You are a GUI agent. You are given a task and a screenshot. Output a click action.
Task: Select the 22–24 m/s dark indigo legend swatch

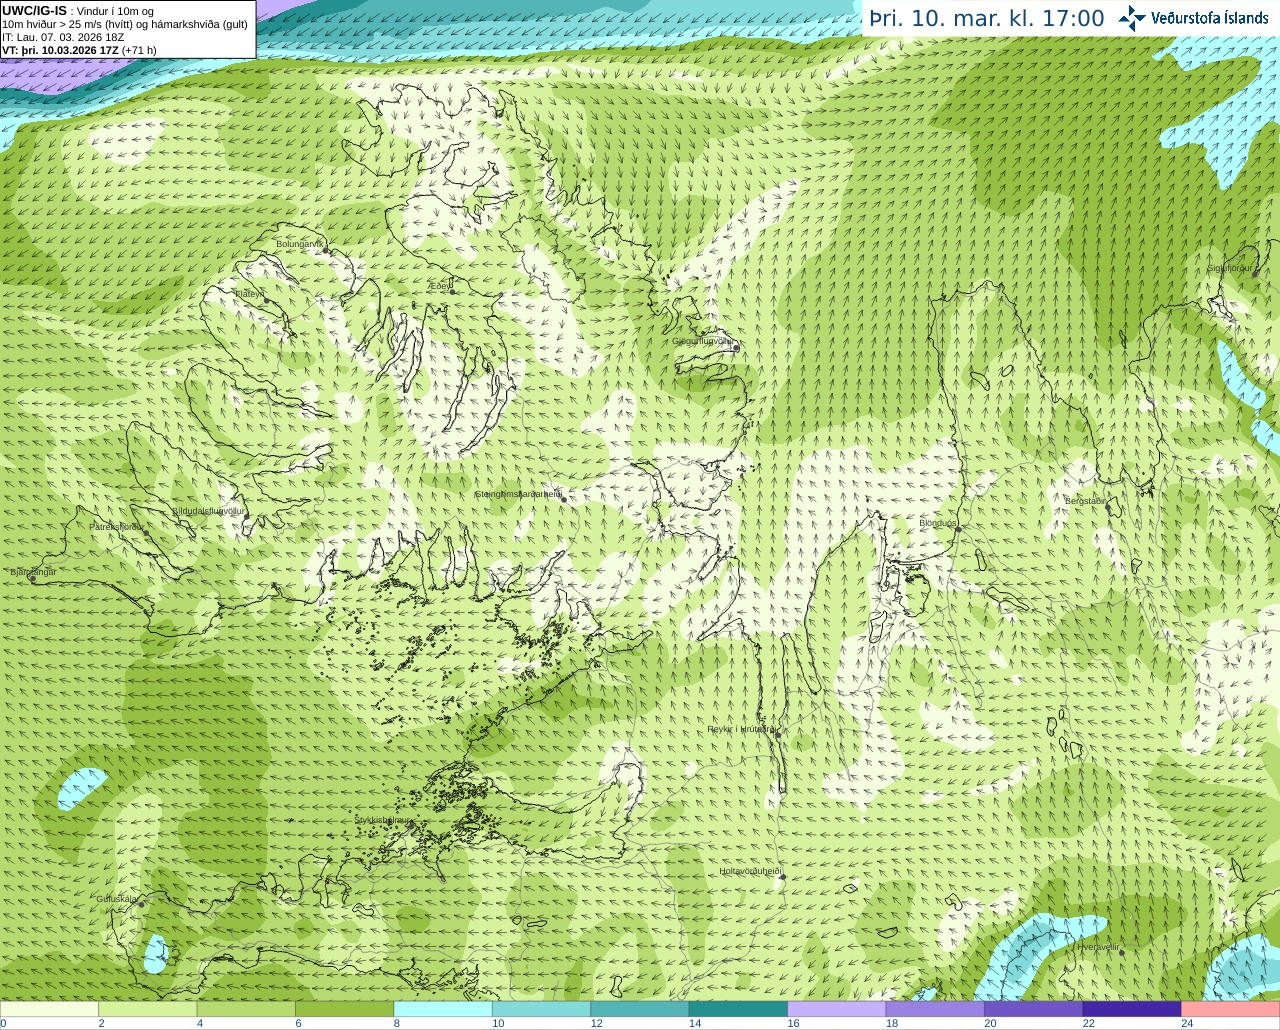point(1132,1009)
